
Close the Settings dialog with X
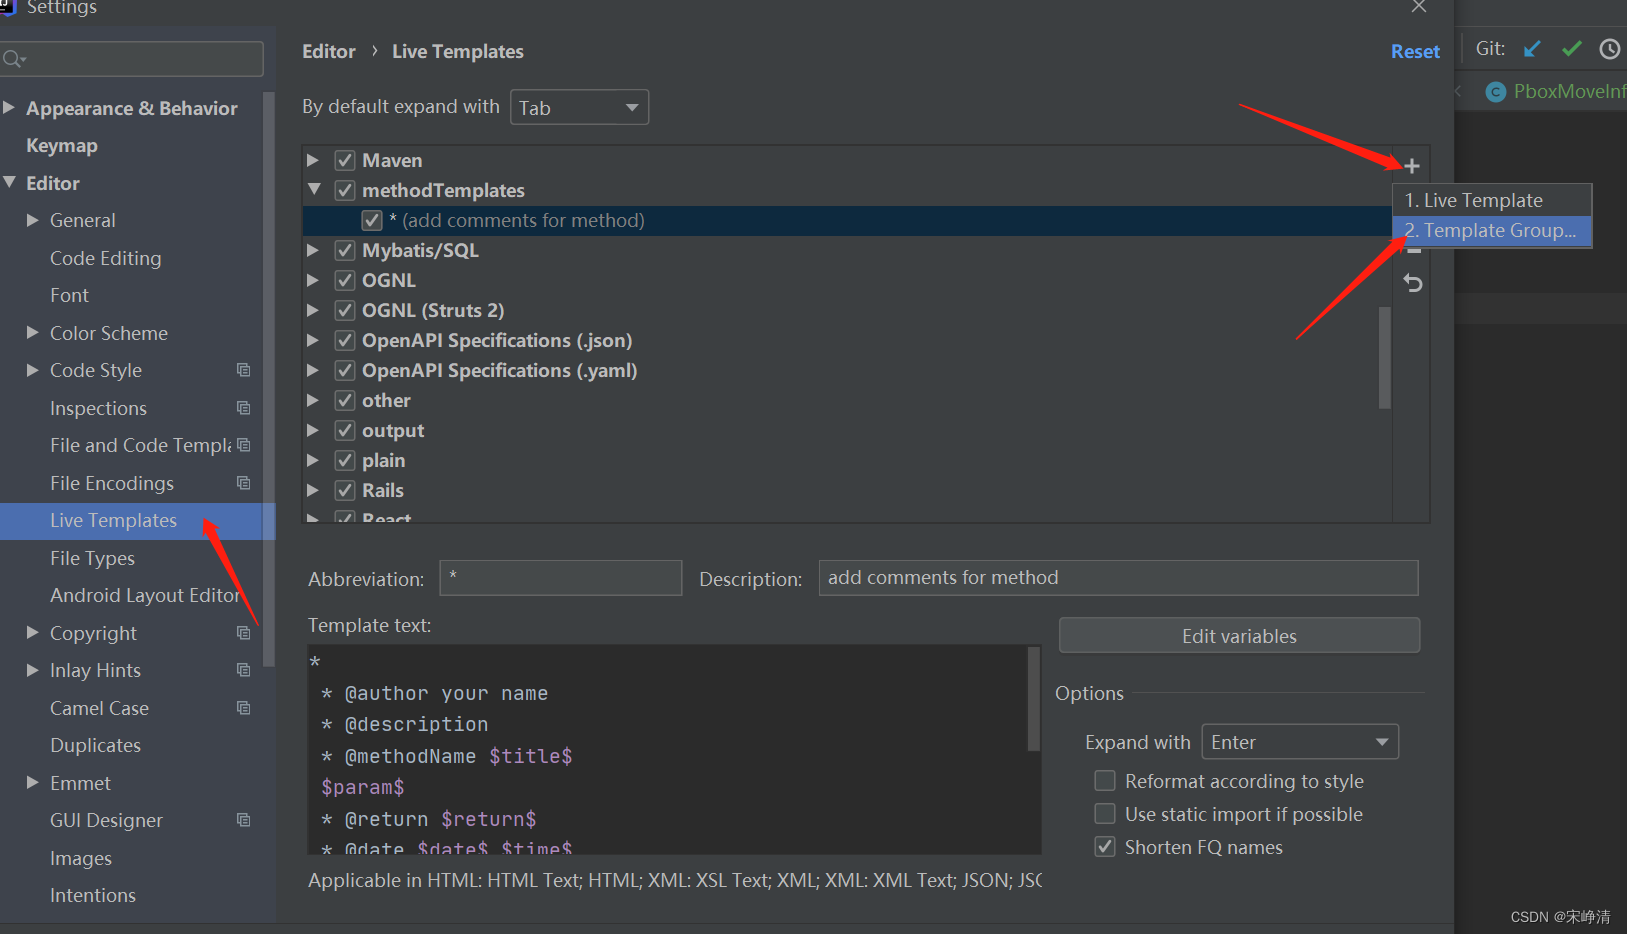coord(1419,7)
